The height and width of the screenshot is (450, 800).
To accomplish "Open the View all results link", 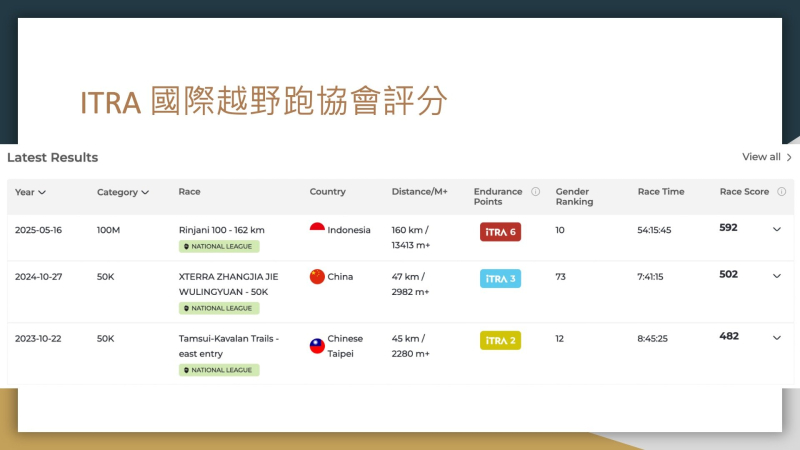I will coord(767,157).
